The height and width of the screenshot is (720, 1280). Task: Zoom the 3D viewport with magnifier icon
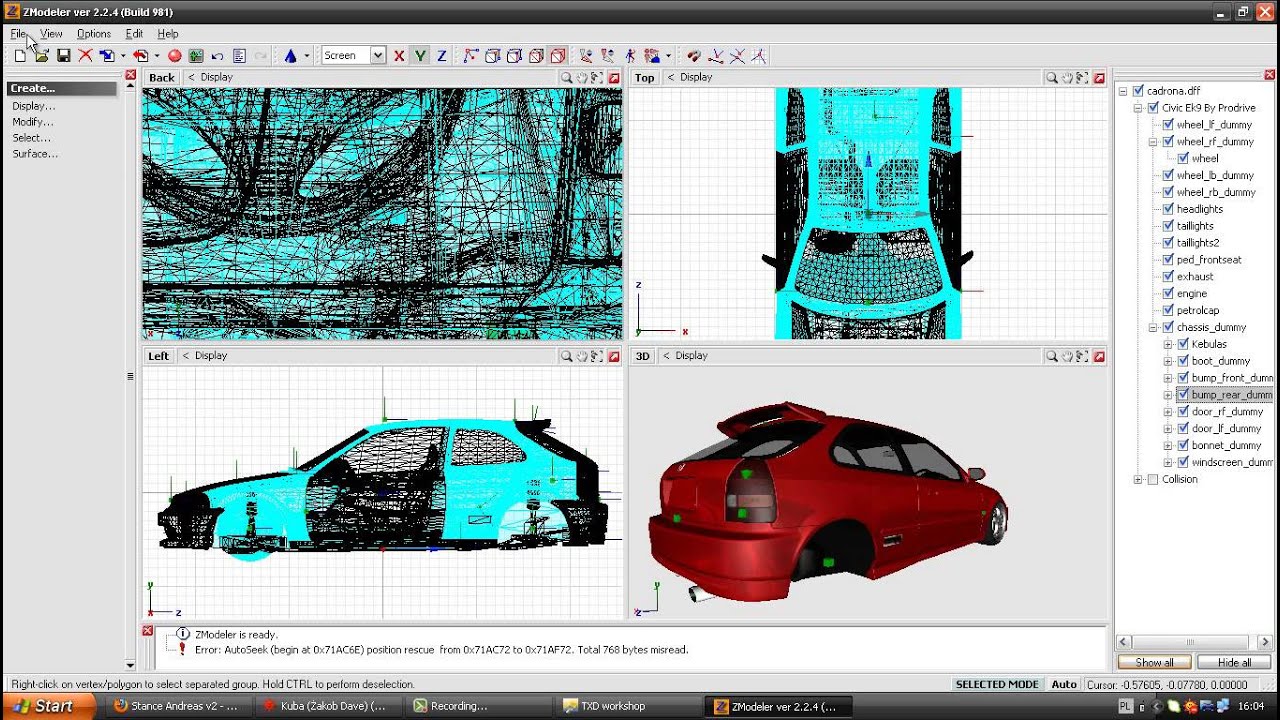click(1051, 355)
